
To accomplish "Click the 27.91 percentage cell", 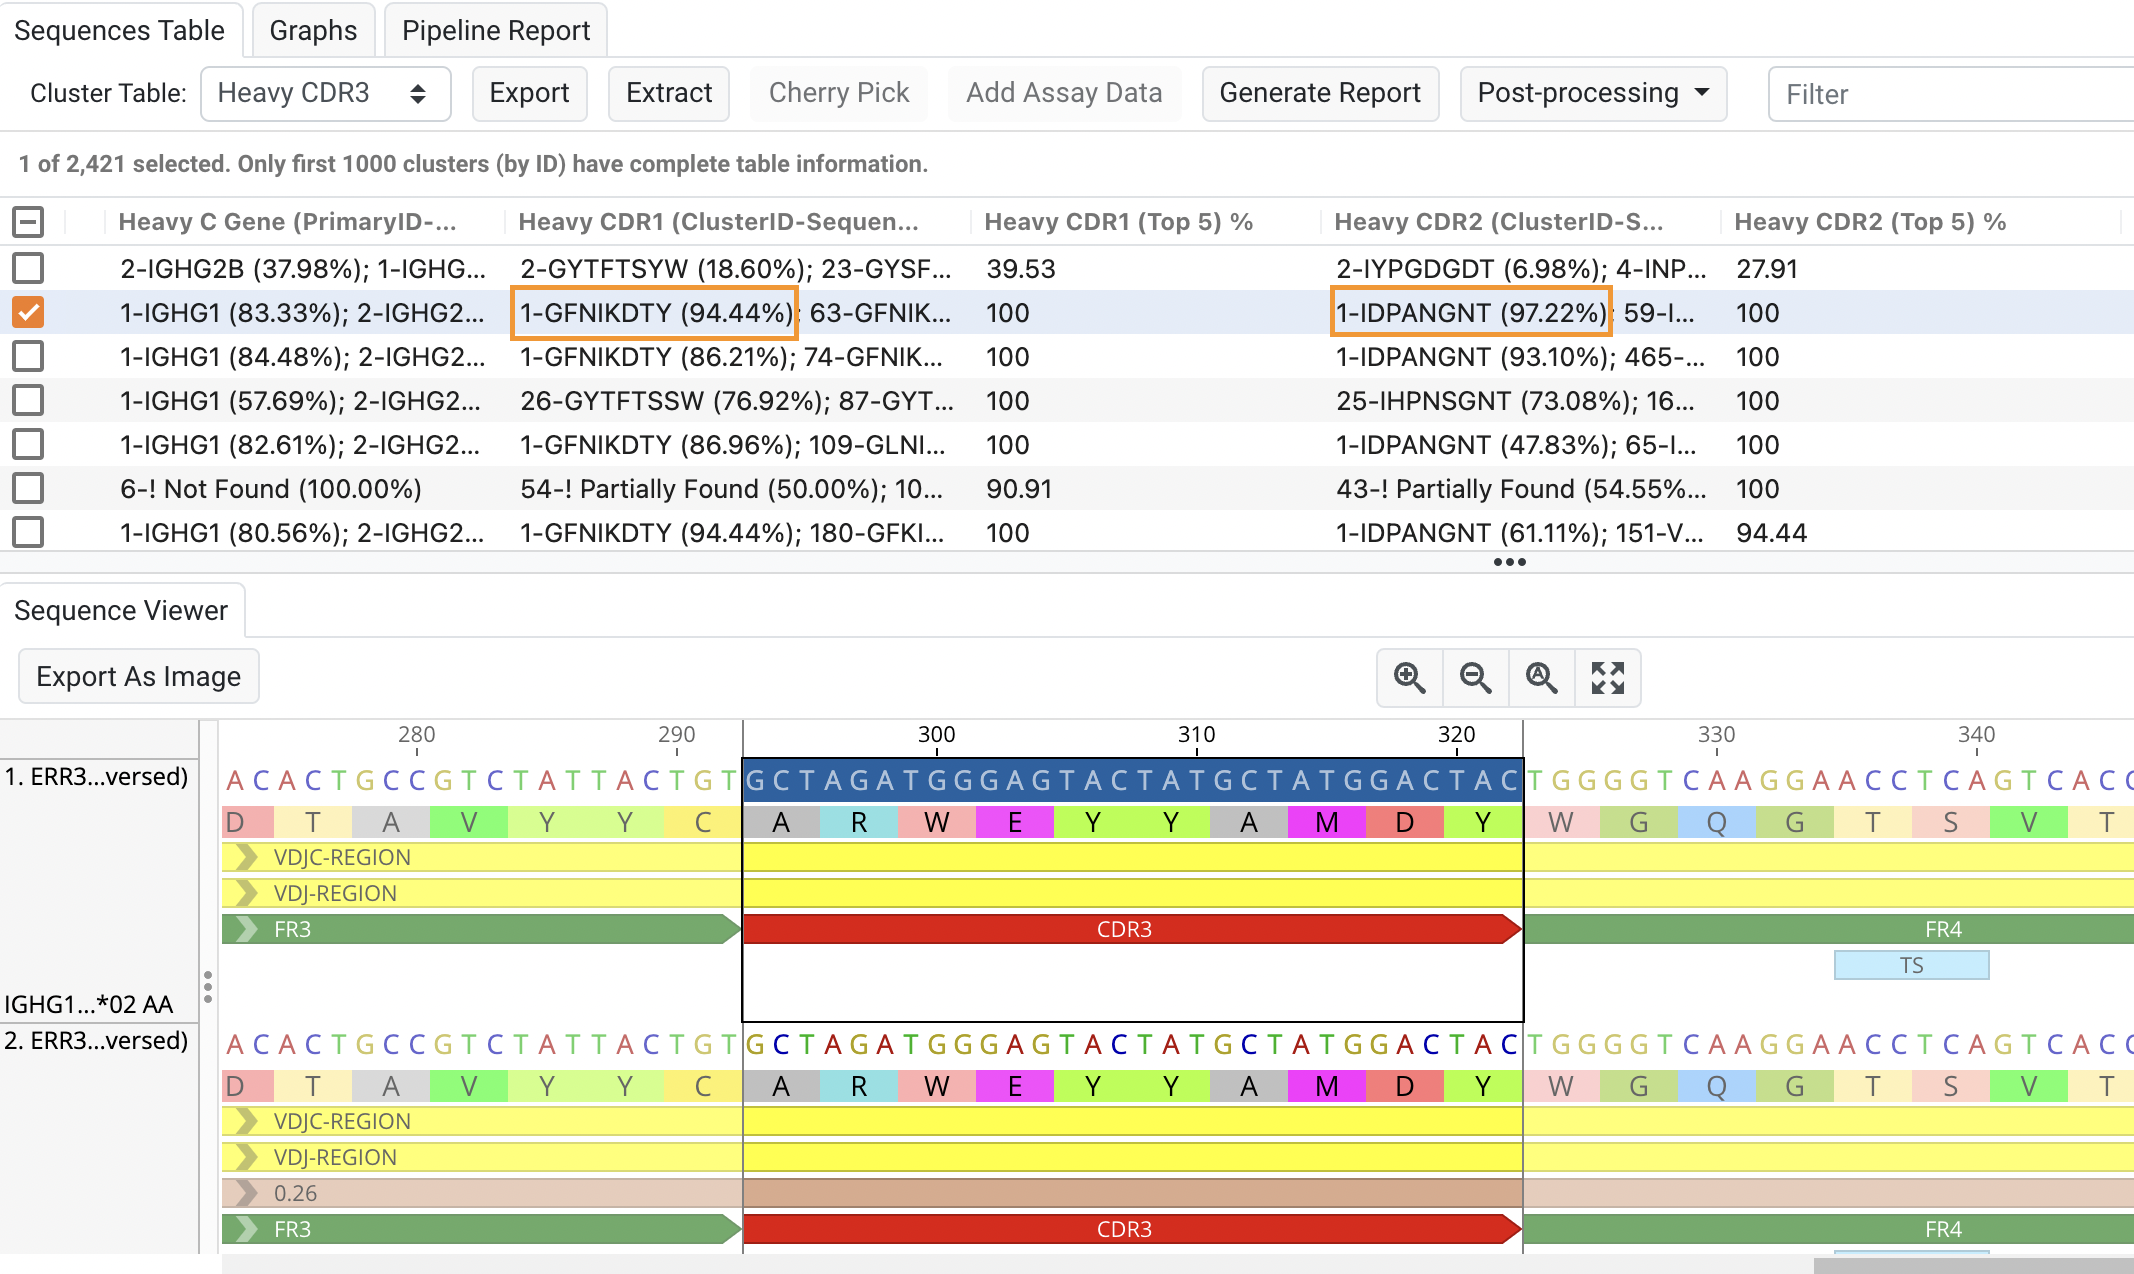I will (x=1767, y=268).
